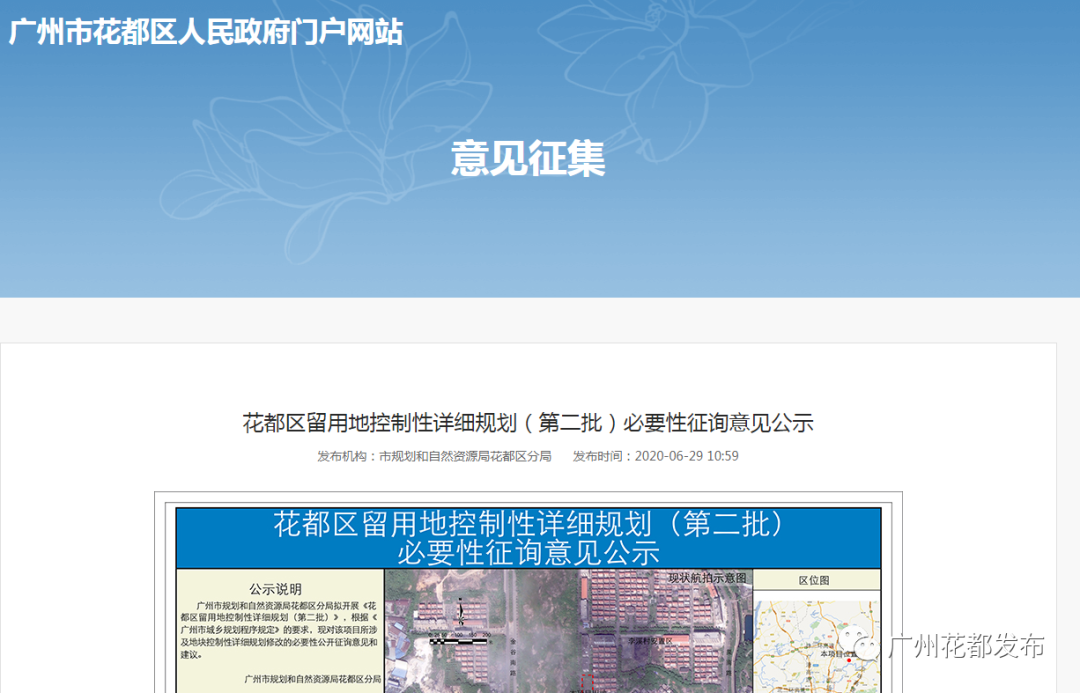Click the red project marker on location map
1080x693 pixels.
point(848,660)
